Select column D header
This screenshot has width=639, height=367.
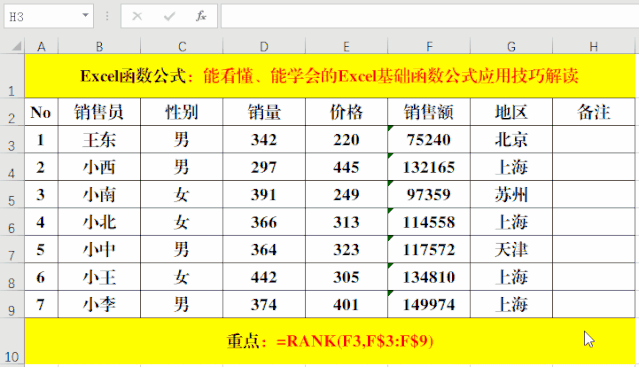(264, 46)
